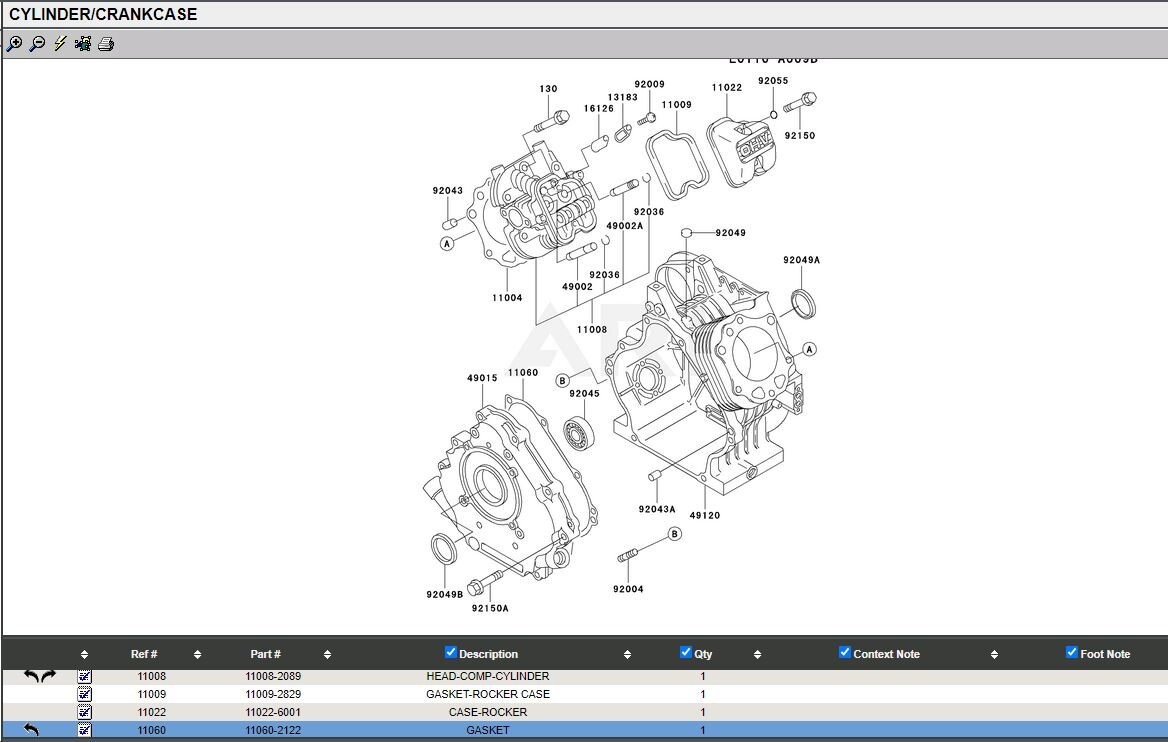Click the part list icon beside row 11008
Image resolution: width=1168 pixels, height=742 pixels.
pos(84,675)
